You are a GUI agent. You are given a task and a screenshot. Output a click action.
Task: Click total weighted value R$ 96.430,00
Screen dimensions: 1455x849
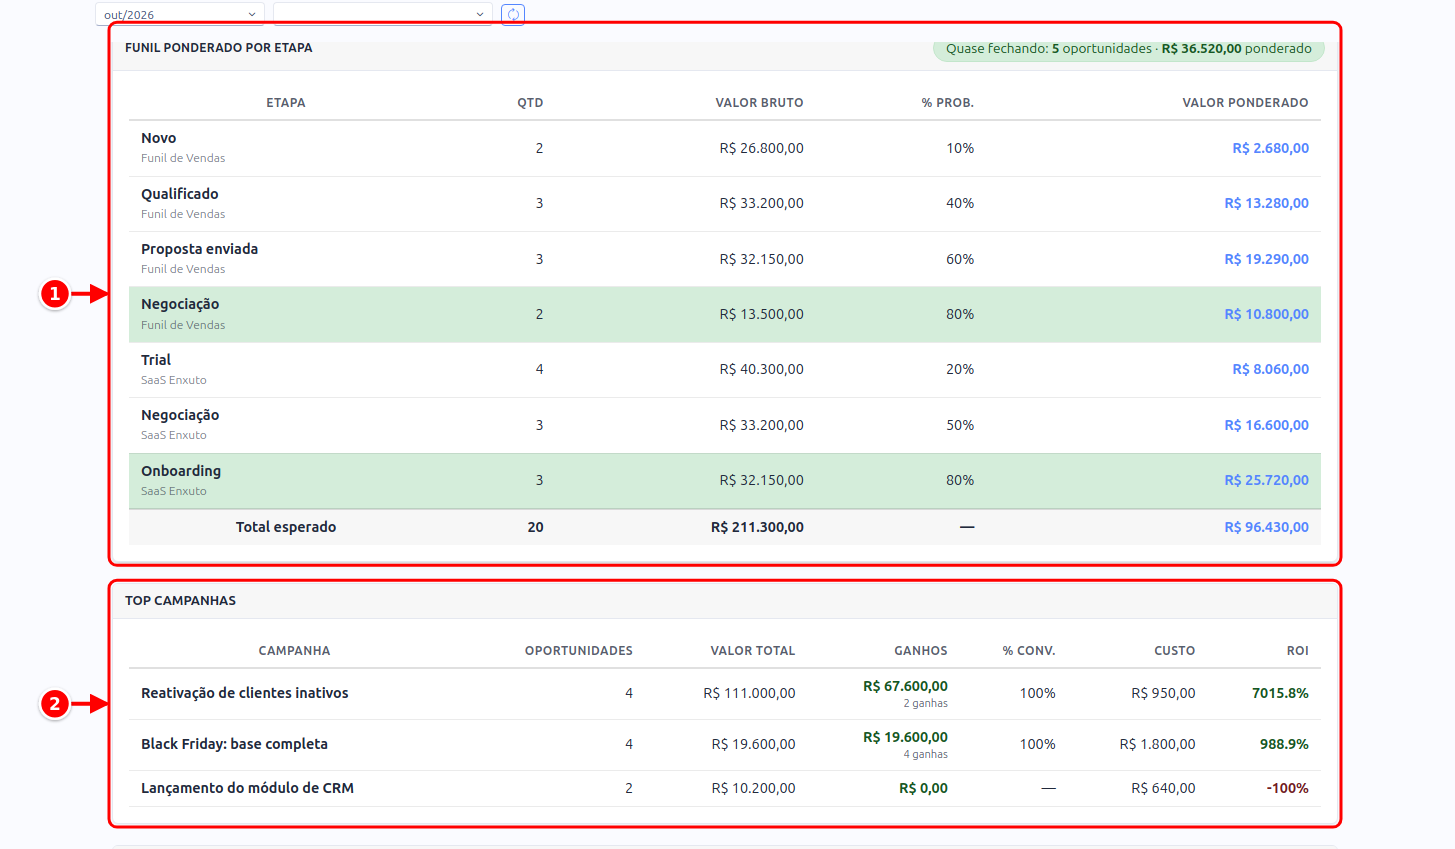1266,527
